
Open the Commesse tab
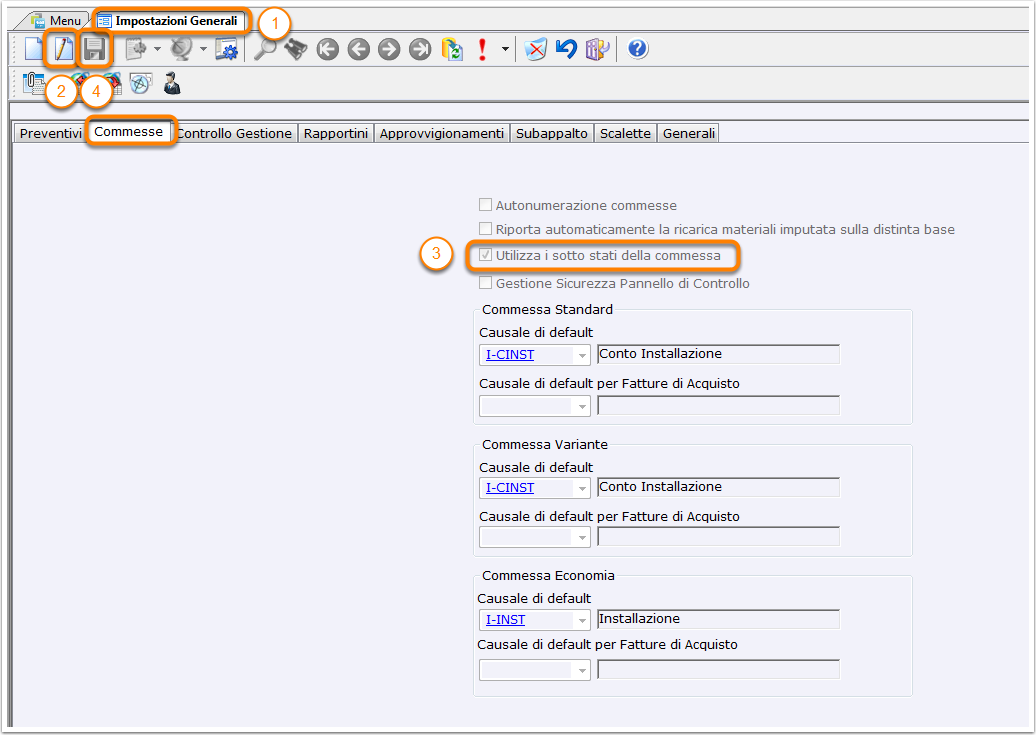coord(128,132)
